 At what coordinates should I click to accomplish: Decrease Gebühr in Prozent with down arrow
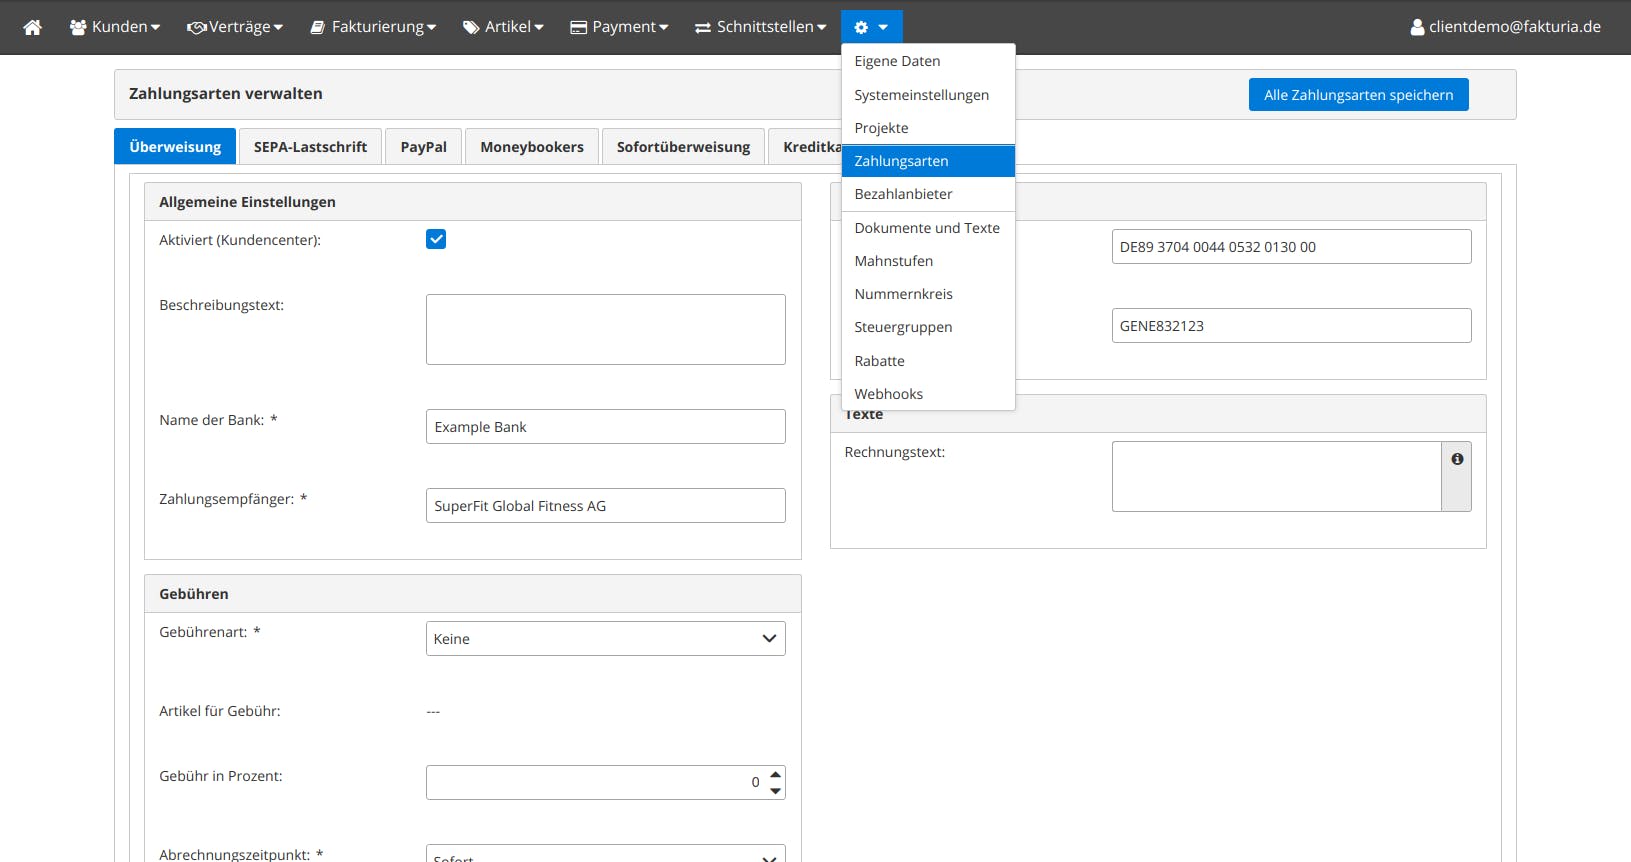pyautogui.click(x=775, y=791)
